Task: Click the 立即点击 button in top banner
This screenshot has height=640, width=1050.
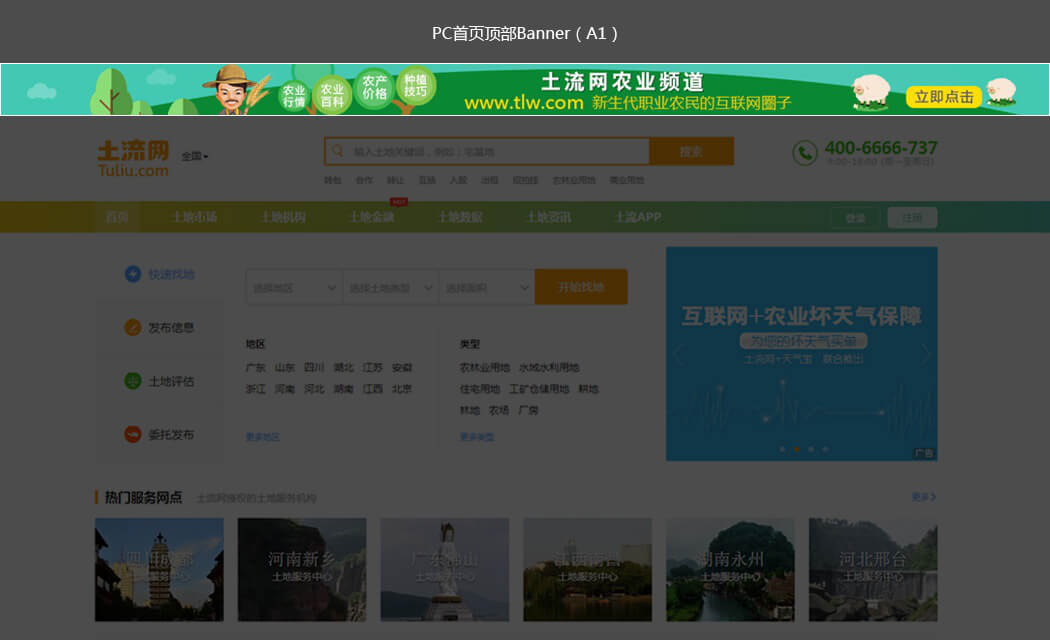Action: 945,97
